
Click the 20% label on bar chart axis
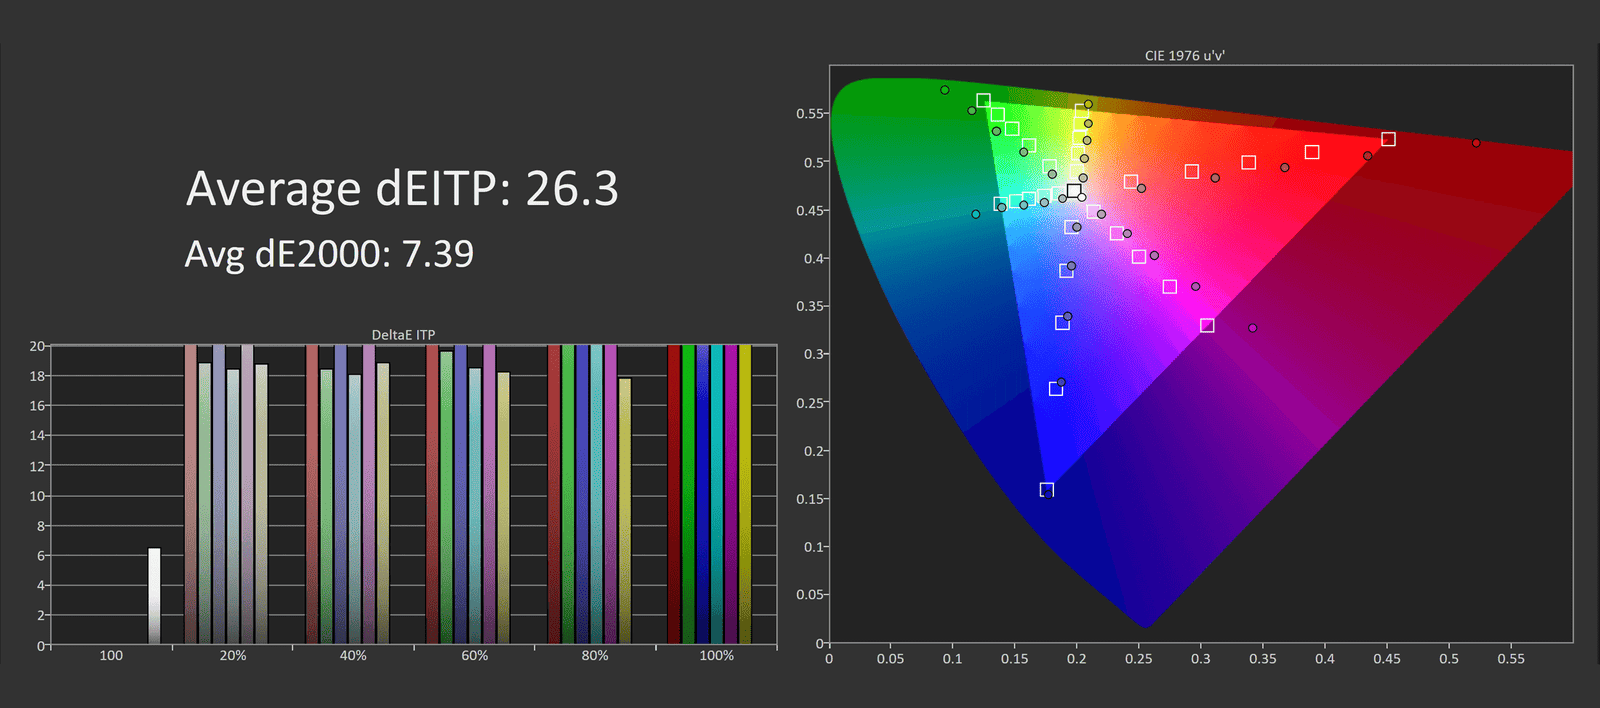[233, 656]
